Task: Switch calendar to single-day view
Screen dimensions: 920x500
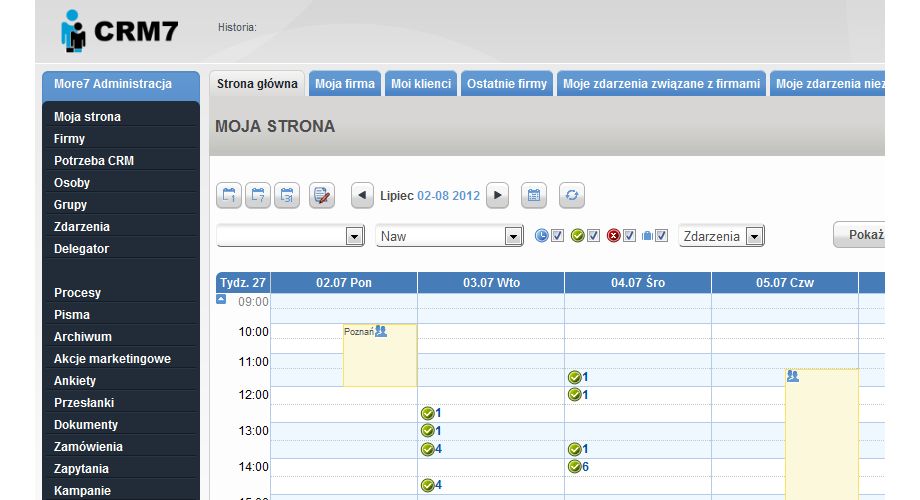Action: 229,195
